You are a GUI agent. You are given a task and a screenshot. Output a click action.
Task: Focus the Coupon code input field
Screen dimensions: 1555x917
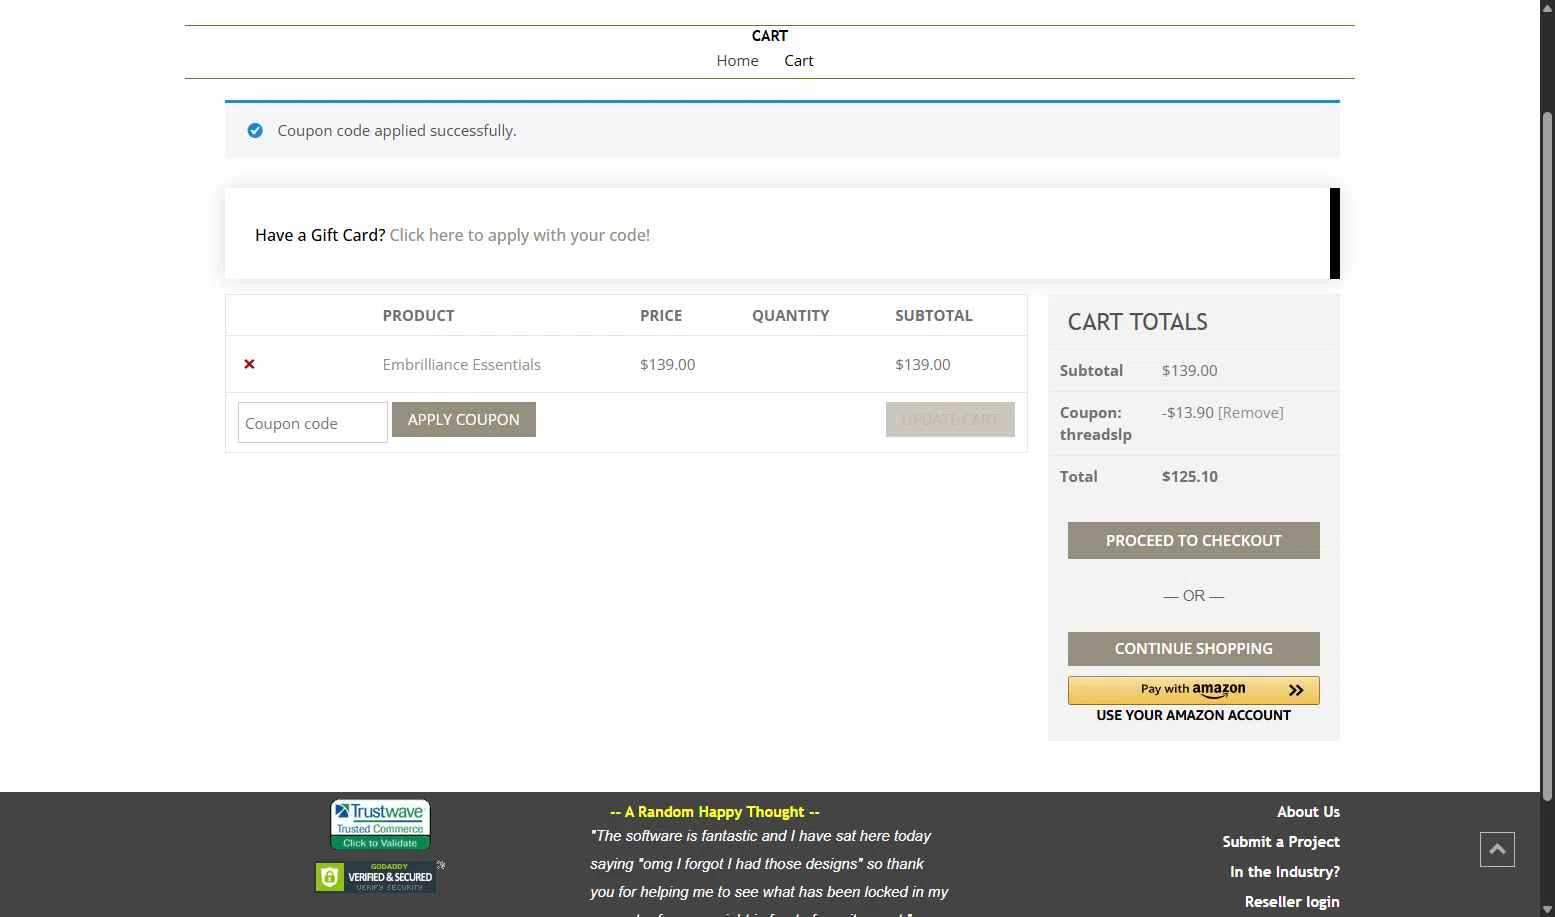(313, 423)
